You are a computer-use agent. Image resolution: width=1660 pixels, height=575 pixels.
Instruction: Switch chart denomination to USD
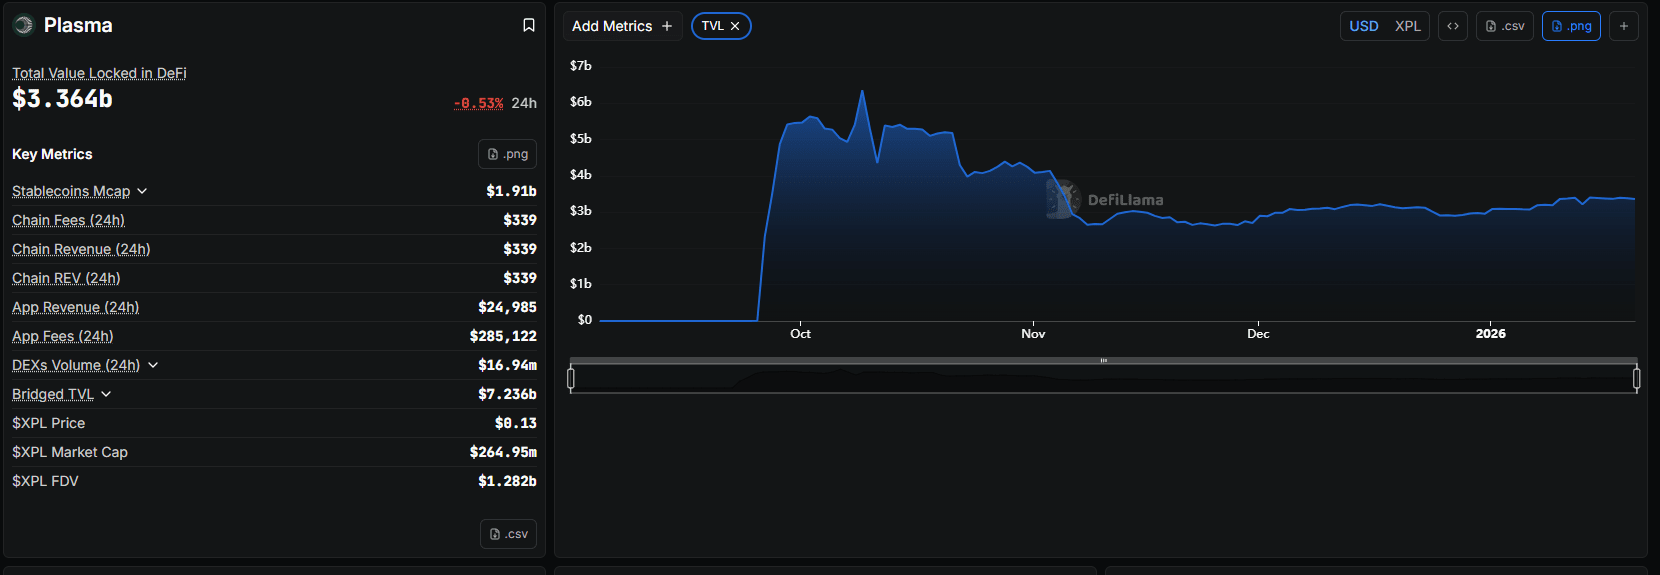point(1364,26)
